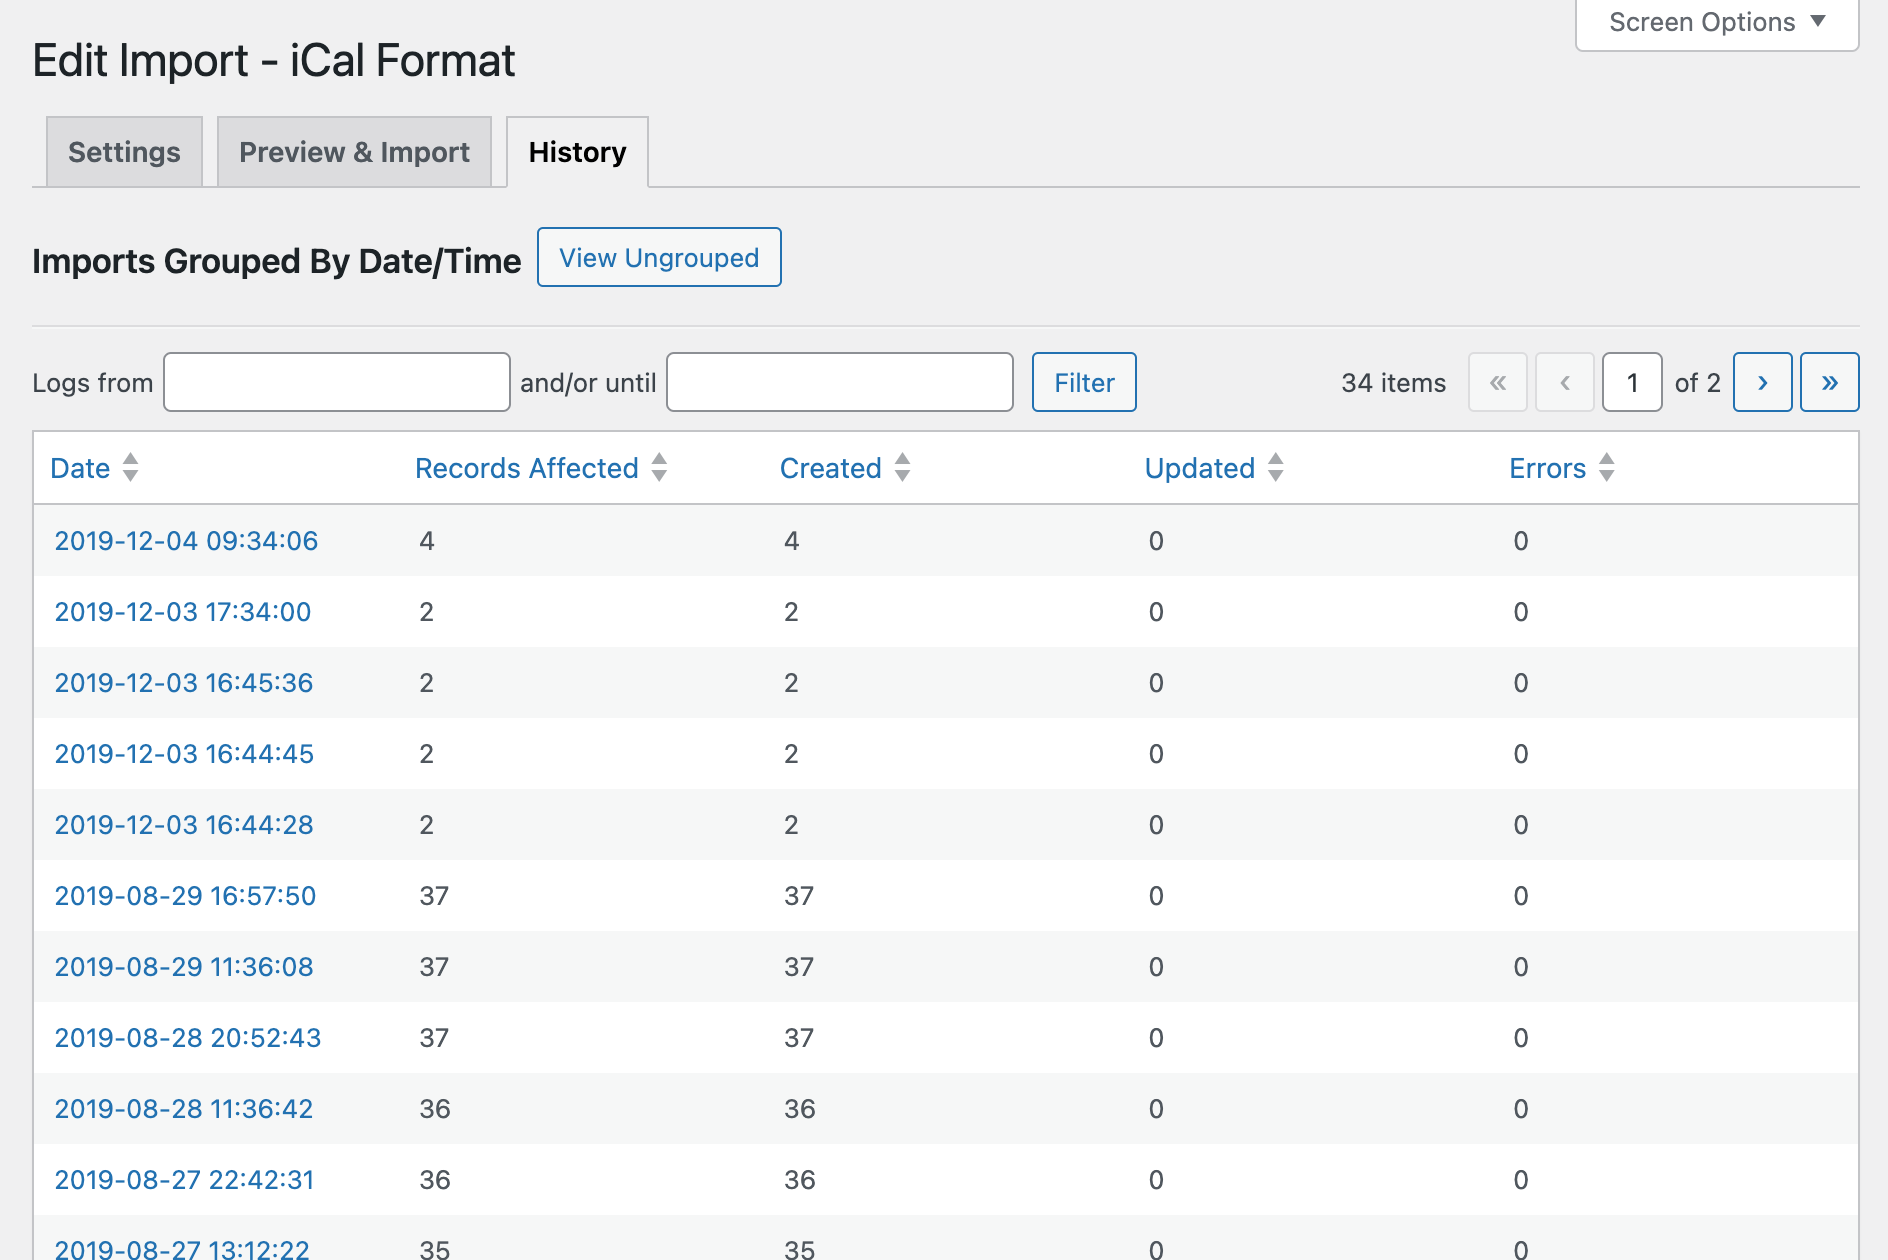Click the View Ungrouped button
This screenshot has height=1260, width=1888.
(659, 258)
